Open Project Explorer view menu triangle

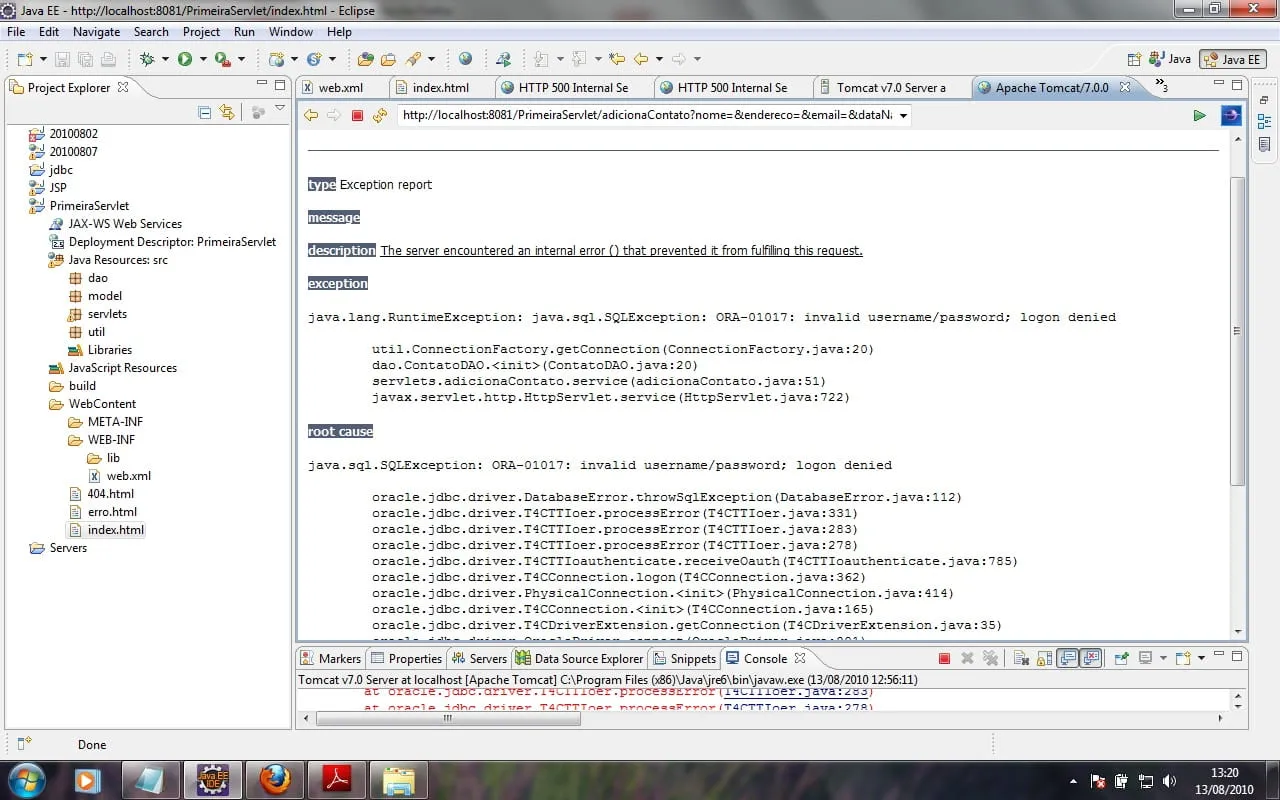click(x=280, y=110)
